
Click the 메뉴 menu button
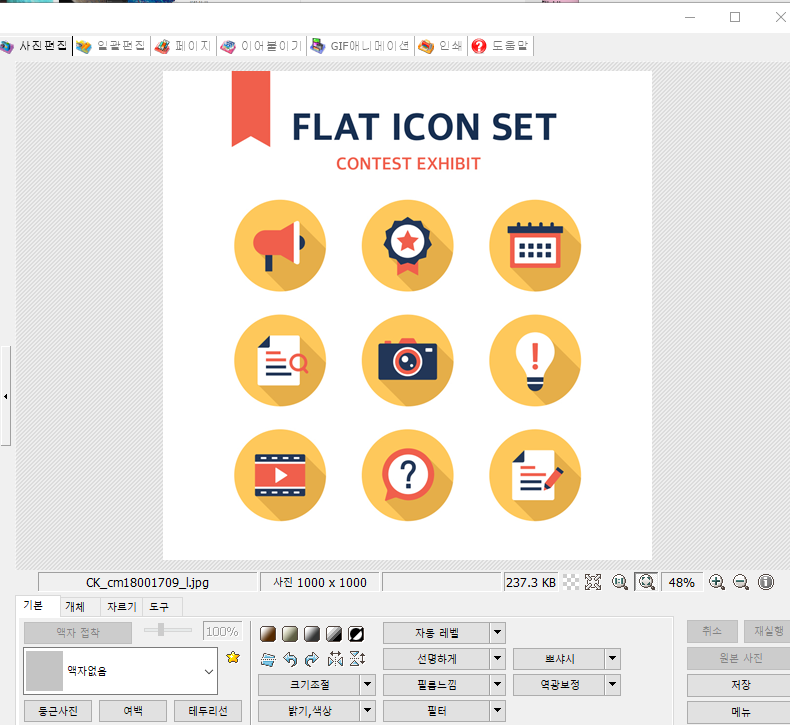click(x=739, y=711)
